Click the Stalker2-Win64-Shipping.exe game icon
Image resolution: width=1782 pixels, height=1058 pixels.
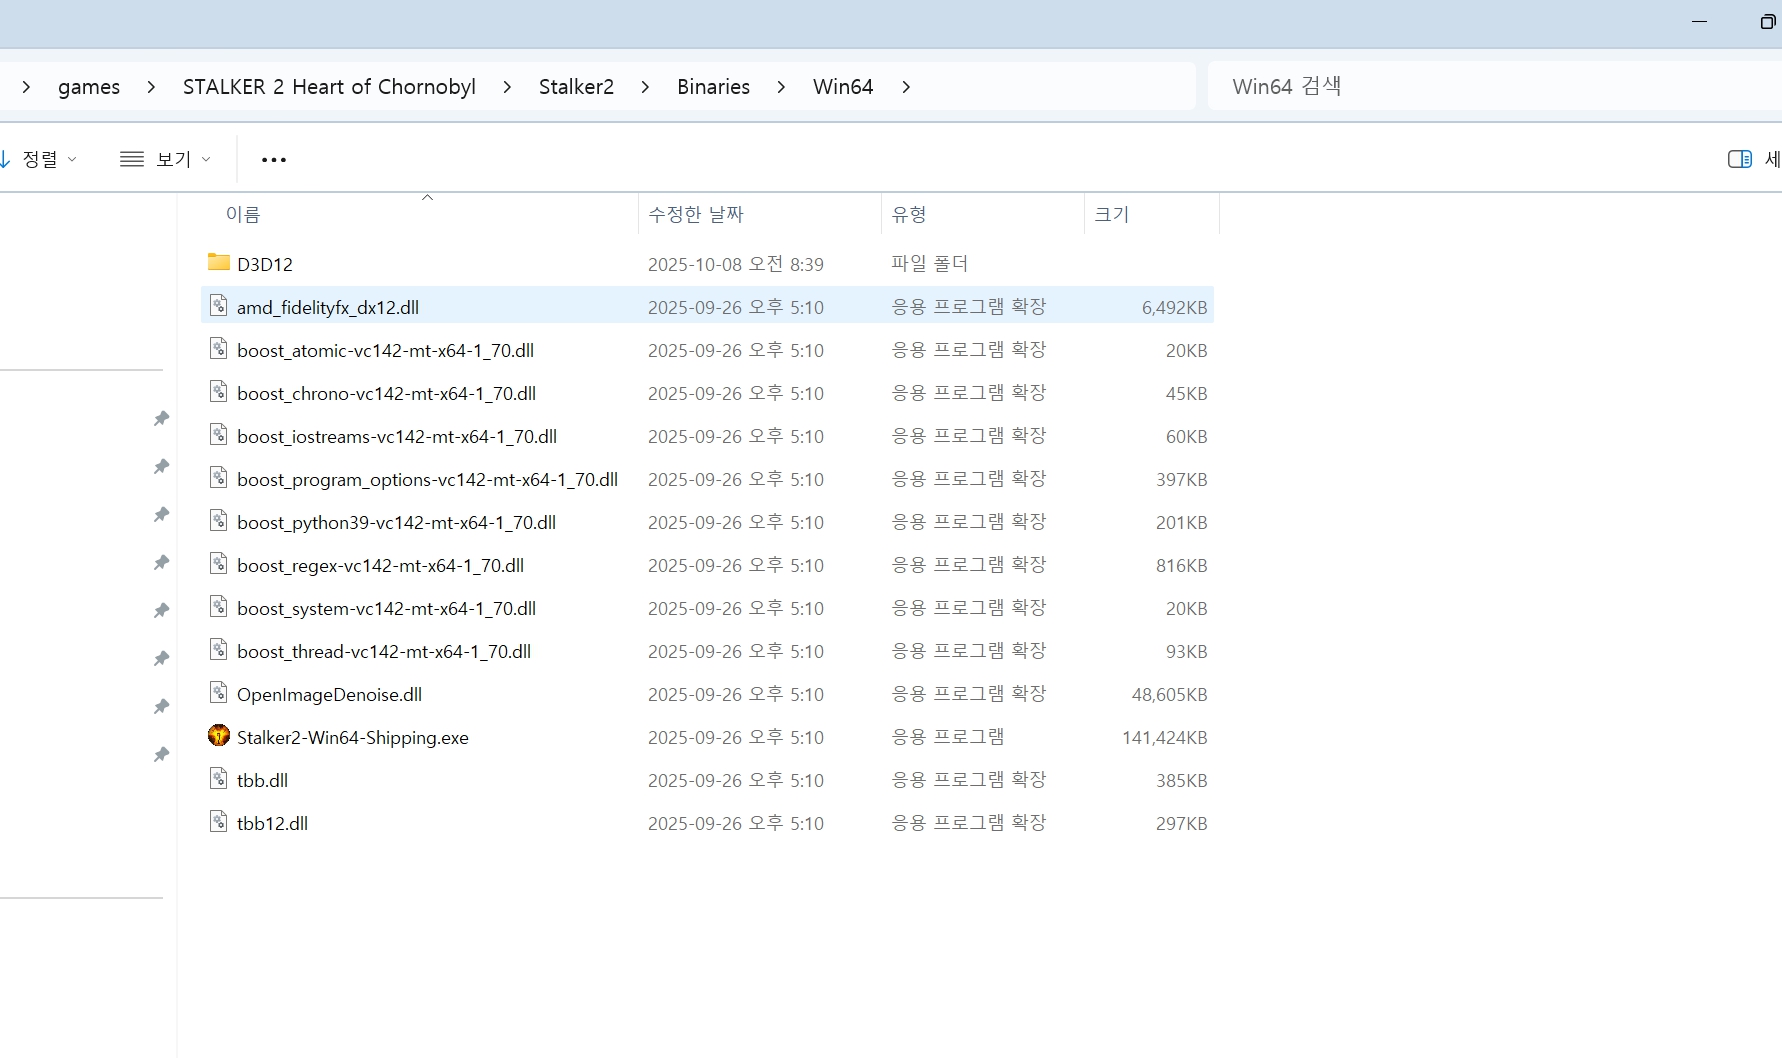[x=218, y=736]
